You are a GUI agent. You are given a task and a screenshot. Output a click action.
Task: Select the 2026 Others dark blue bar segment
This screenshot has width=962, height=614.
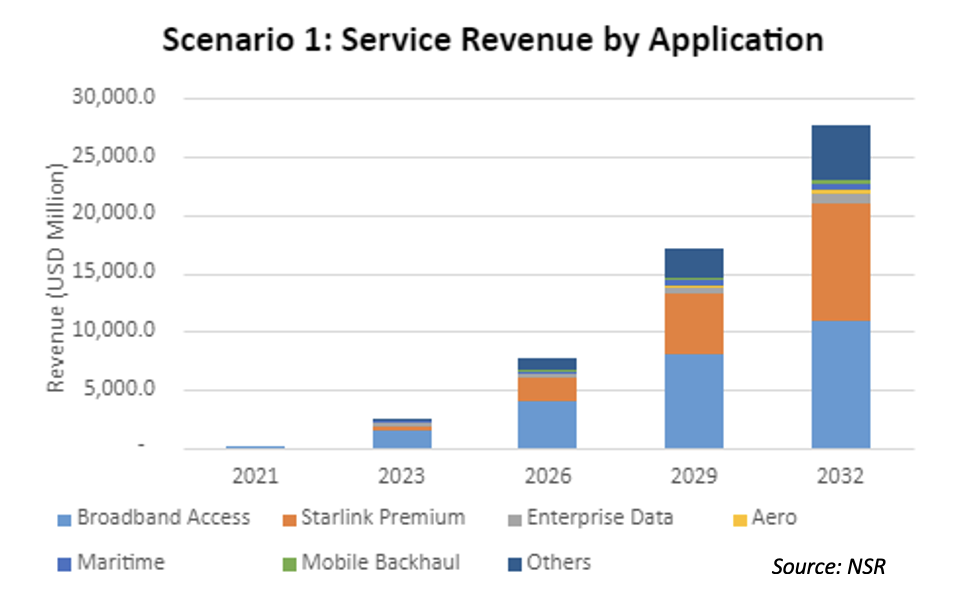(547, 364)
